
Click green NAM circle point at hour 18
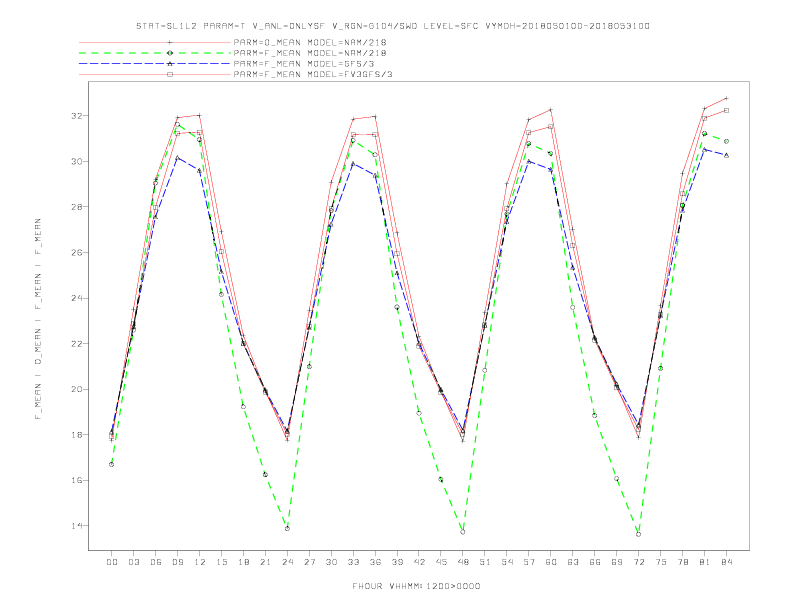[243, 406]
